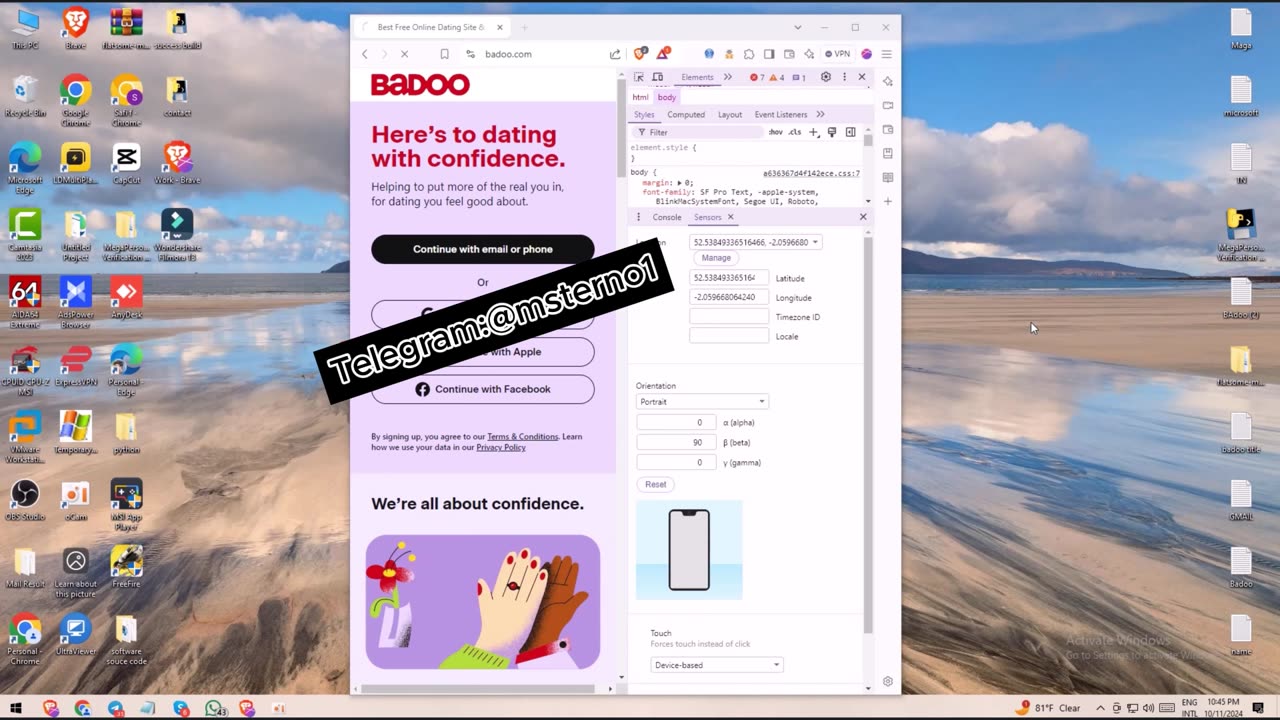Open DevTools three-dot customize menu
This screenshot has height=720, width=1280.
tap(844, 77)
